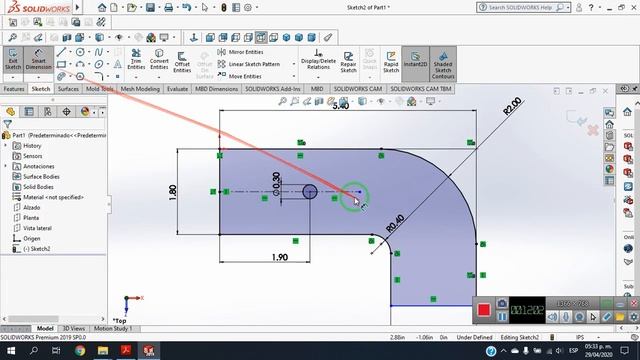
Task: Expand the History tree node
Action: [x=5, y=145]
